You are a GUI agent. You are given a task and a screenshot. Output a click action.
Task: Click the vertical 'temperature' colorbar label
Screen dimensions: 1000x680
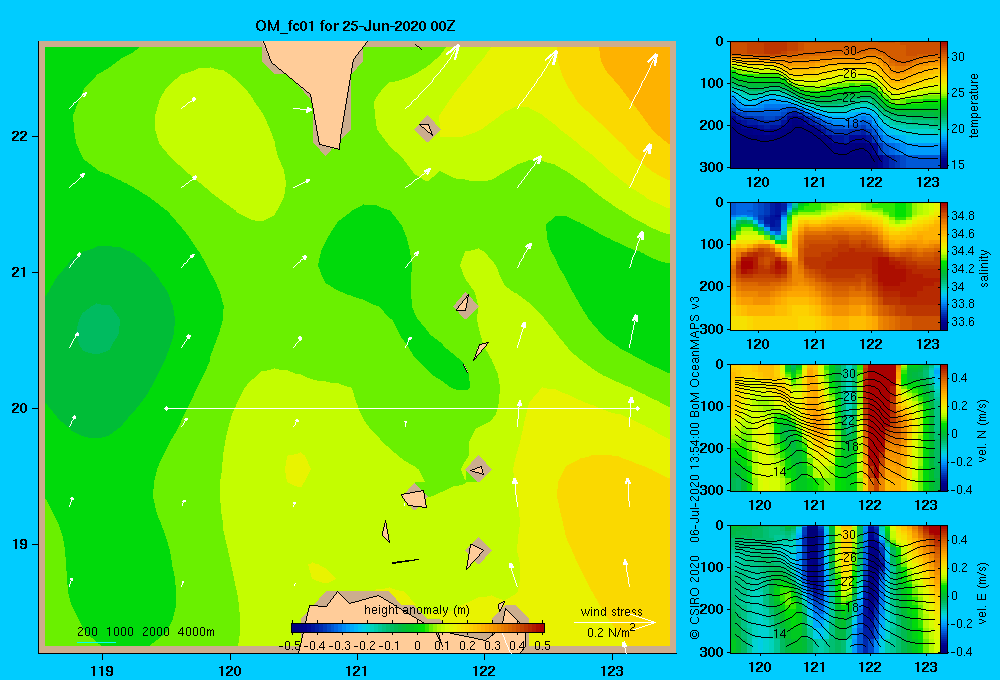pos(974,105)
